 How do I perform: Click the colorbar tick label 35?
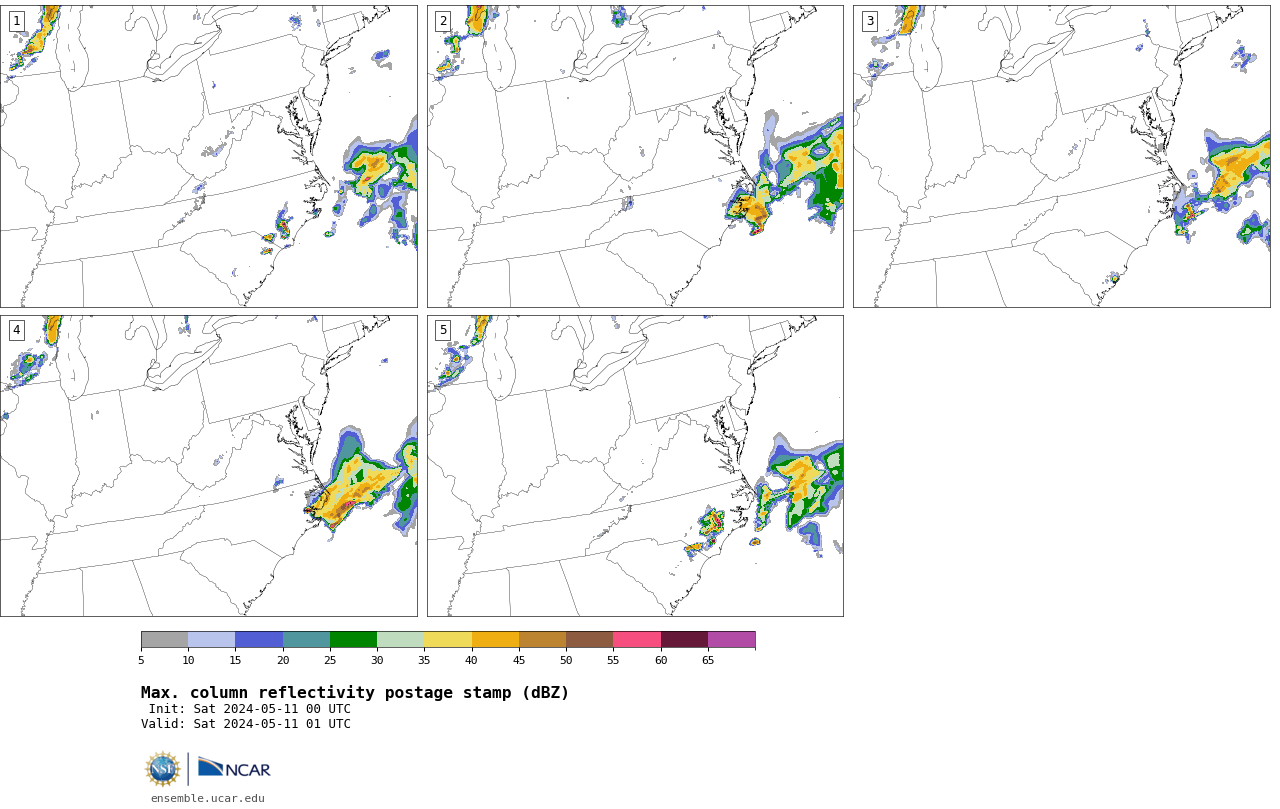tap(424, 660)
